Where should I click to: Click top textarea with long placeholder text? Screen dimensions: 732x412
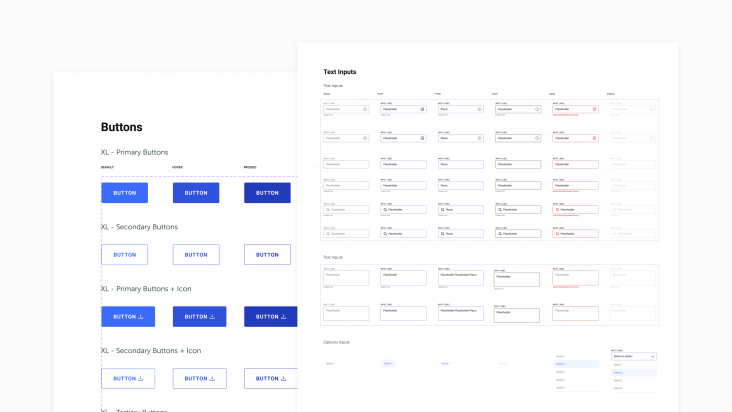point(461,278)
